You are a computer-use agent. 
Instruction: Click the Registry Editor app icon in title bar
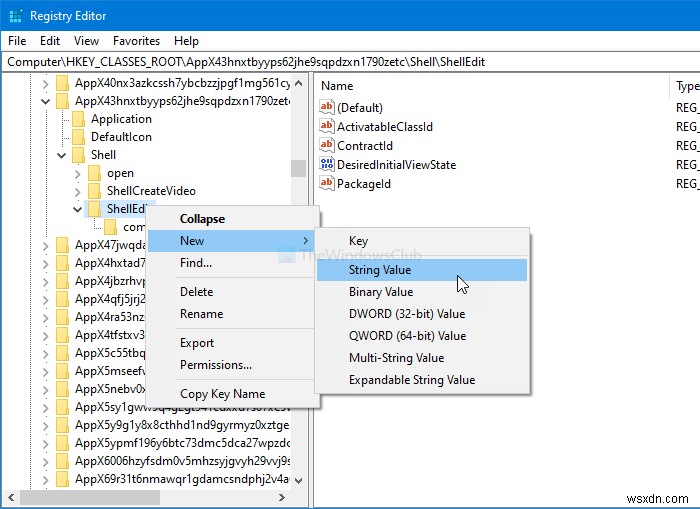[15, 16]
